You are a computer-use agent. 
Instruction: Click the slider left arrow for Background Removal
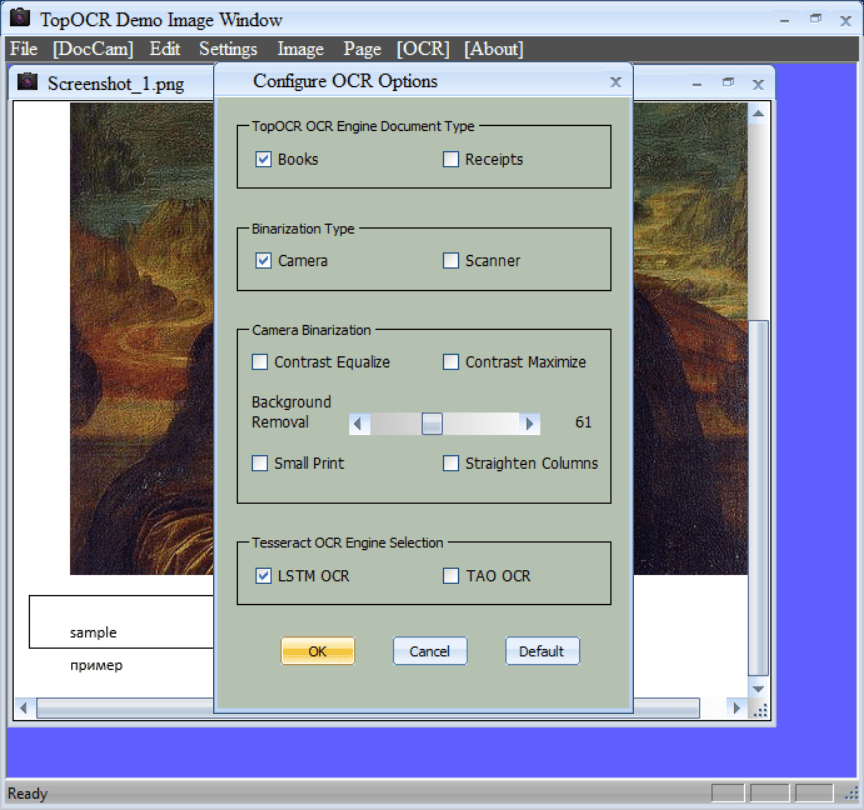pyautogui.click(x=359, y=424)
